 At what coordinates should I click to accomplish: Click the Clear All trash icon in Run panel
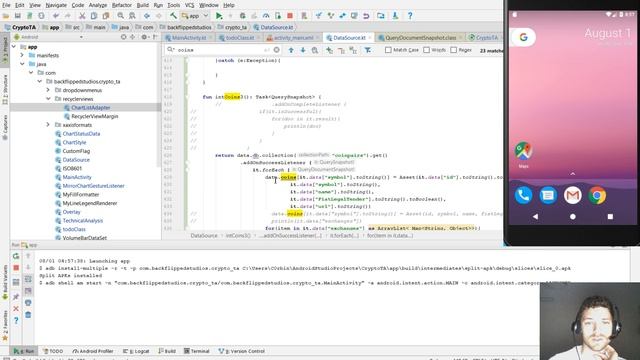[28, 315]
